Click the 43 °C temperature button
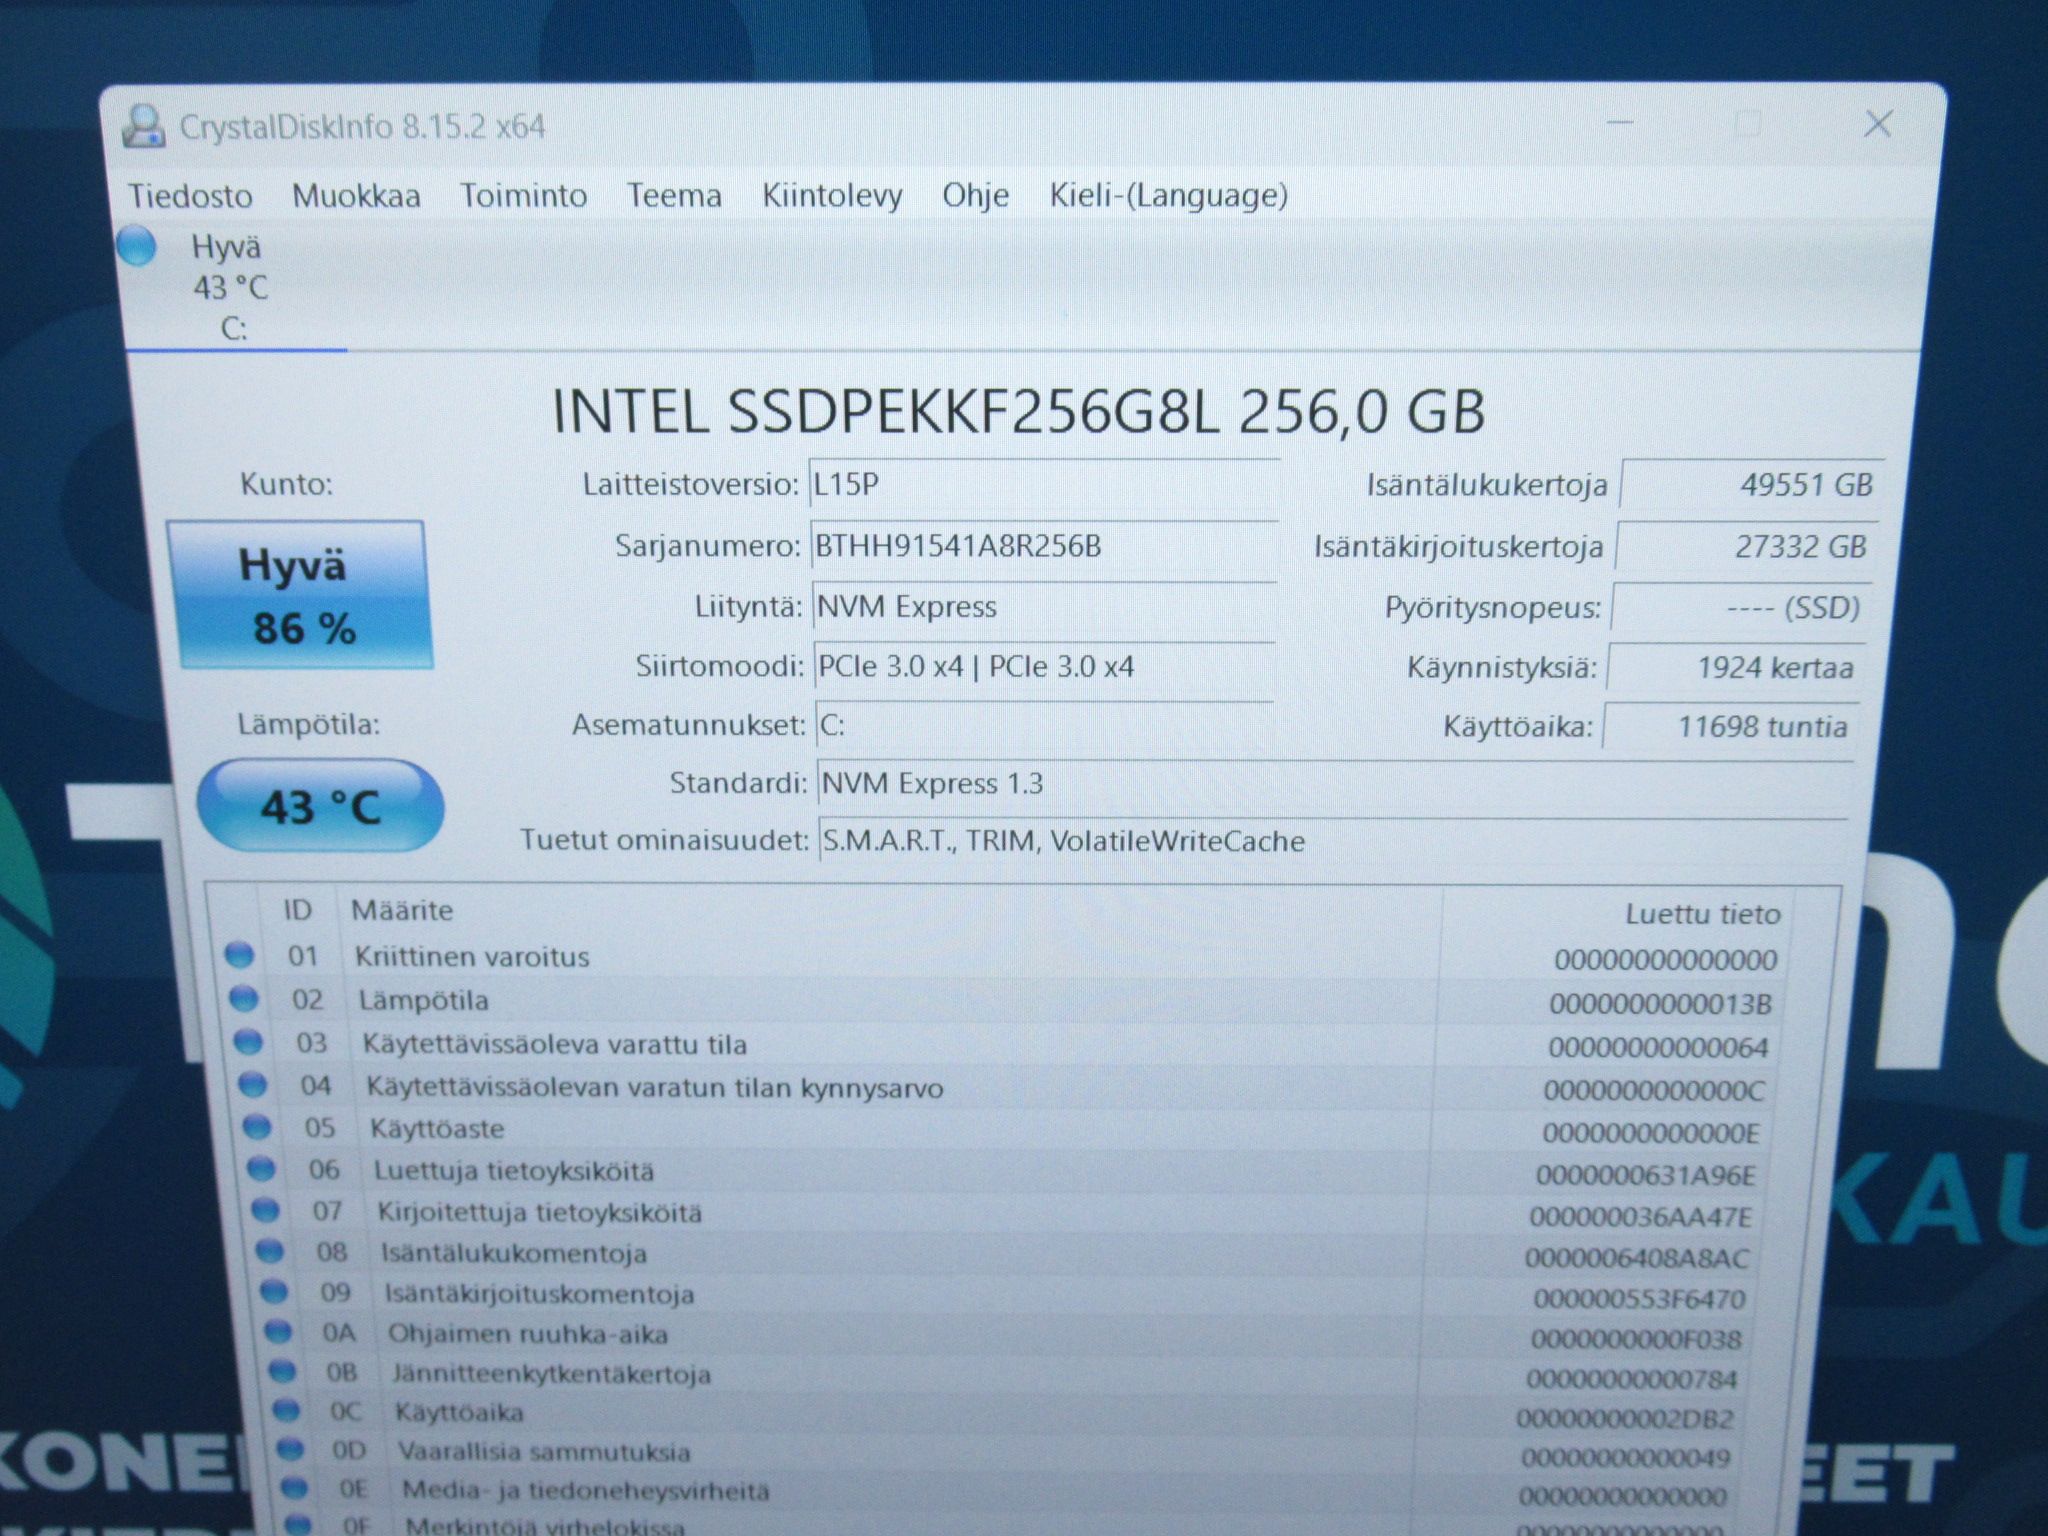 coord(320,806)
